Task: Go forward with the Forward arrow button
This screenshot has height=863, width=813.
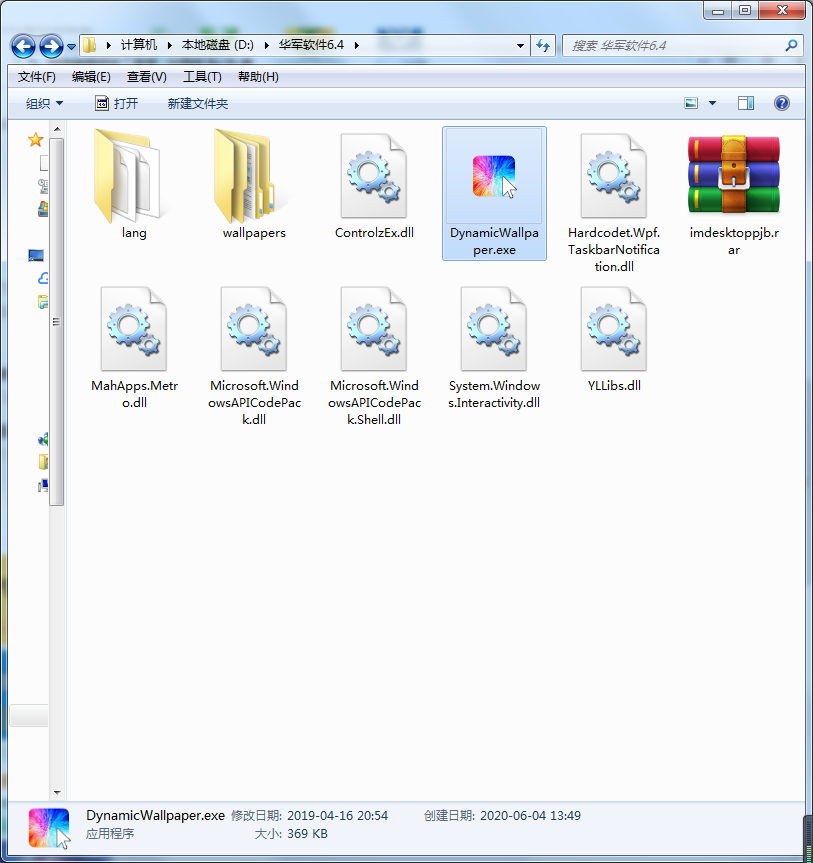Action: [x=51, y=46]
